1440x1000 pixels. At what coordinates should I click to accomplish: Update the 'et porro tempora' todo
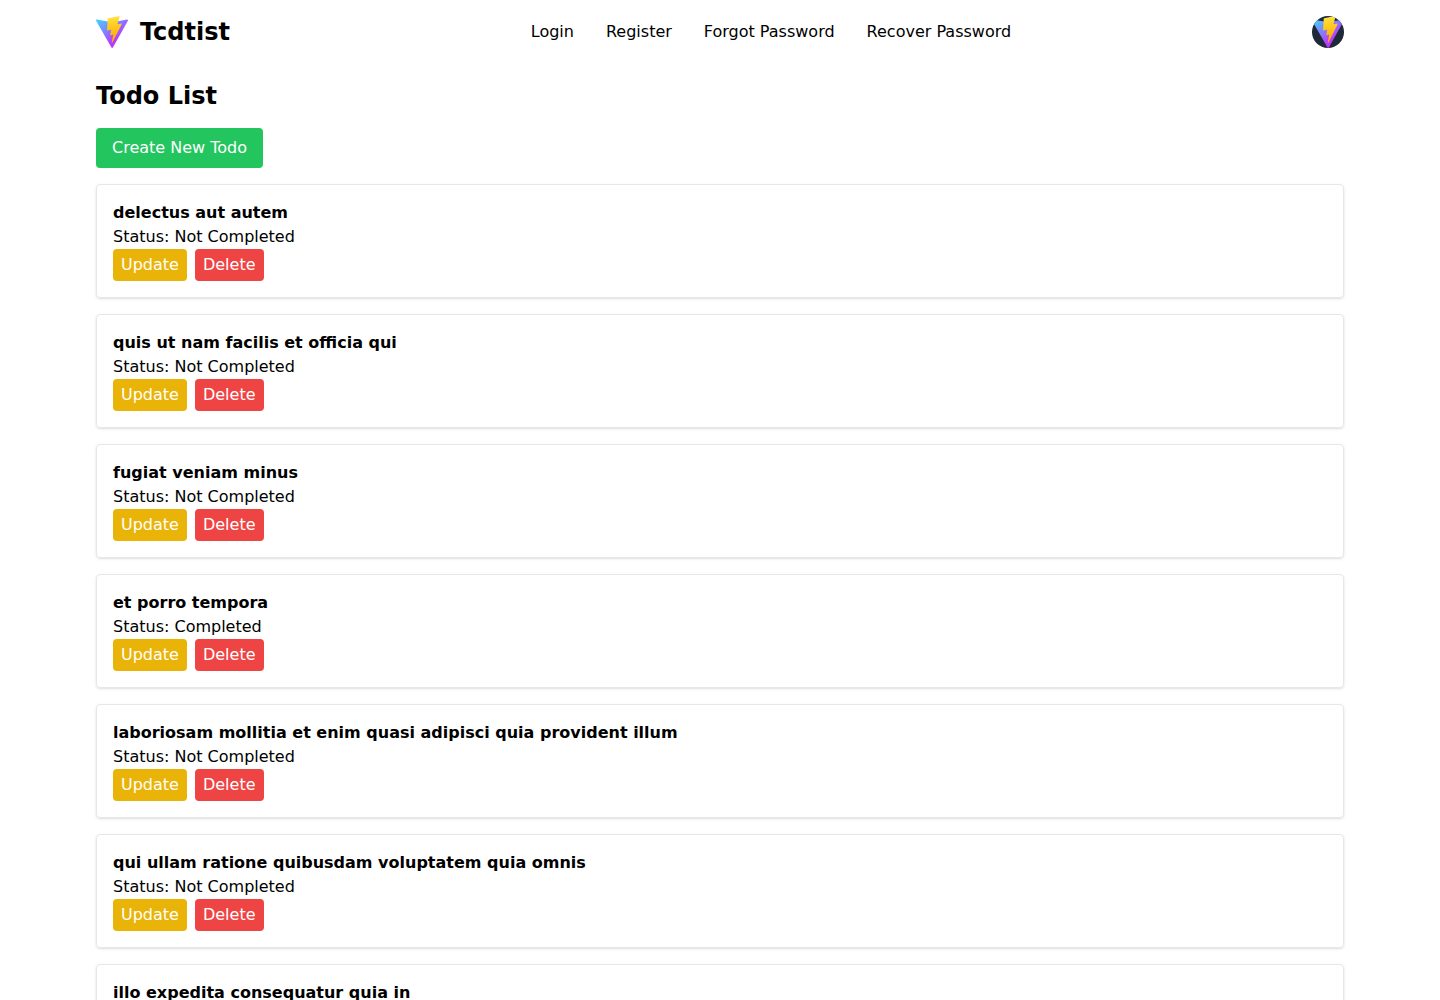pos(150,655)
